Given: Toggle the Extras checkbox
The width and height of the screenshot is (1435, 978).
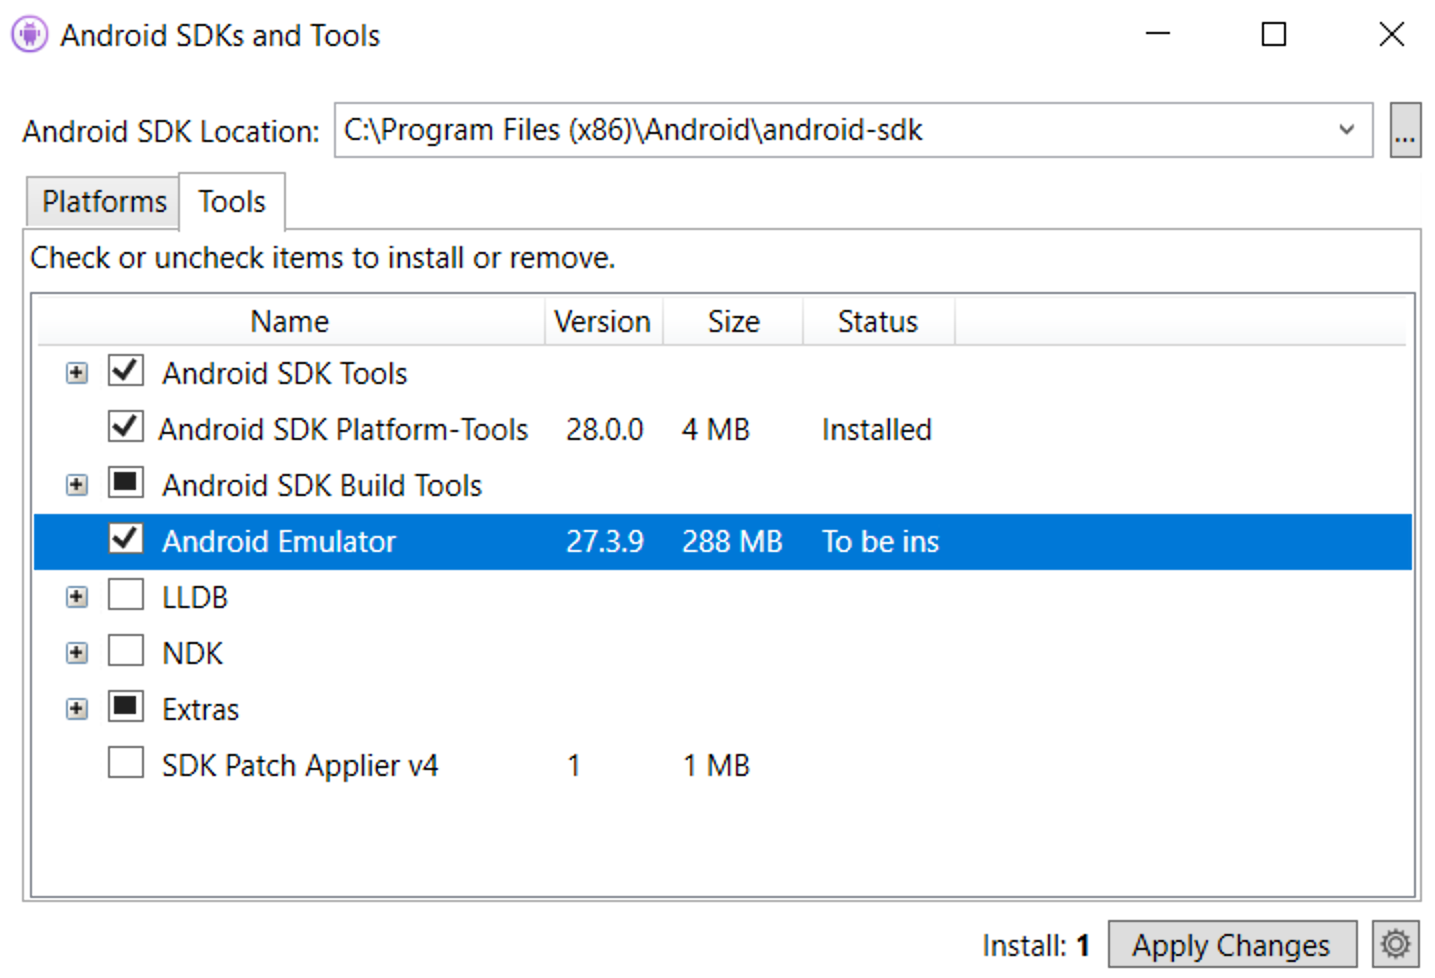Looking at the screenshot, I should point(126,707).
